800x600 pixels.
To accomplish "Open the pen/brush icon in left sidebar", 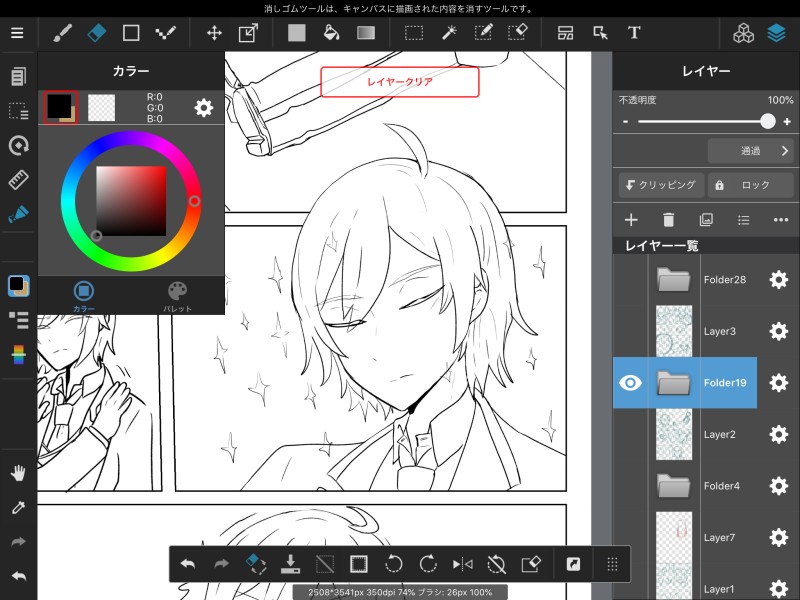I will (x=18, y=214).
